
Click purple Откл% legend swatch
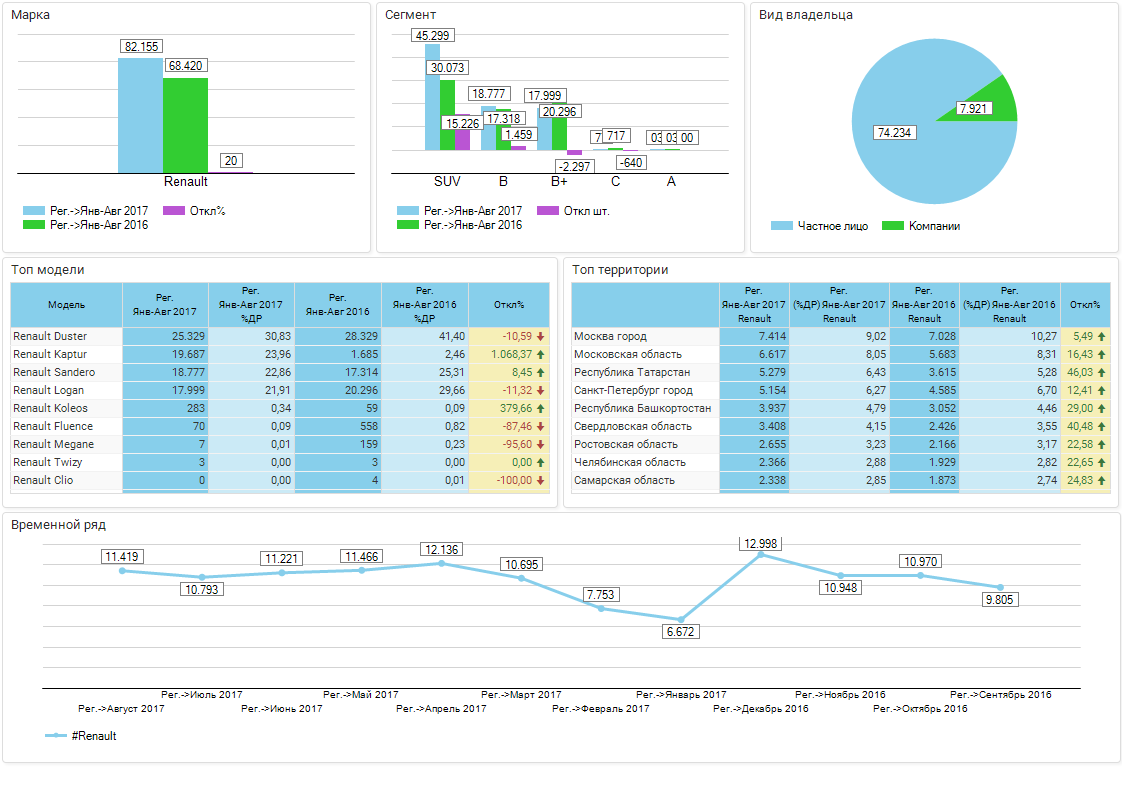tap(174, 211)
